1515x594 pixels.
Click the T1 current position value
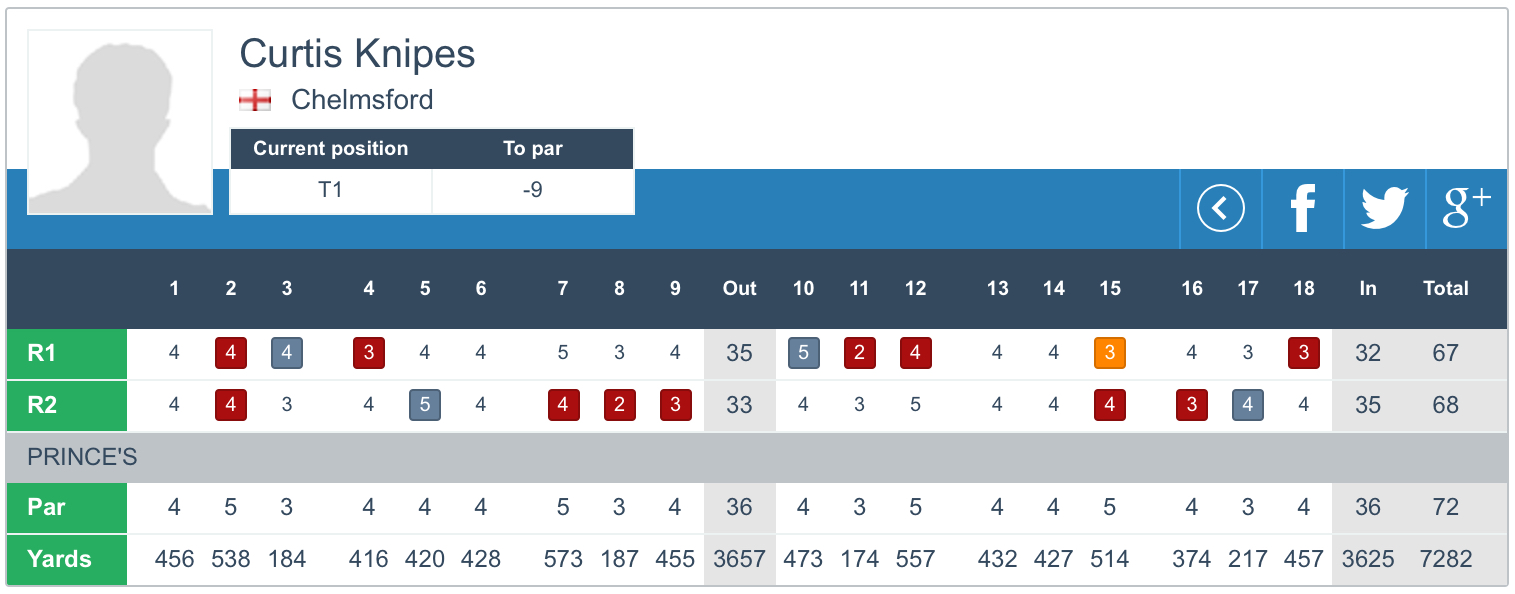(x=330, y=190)
